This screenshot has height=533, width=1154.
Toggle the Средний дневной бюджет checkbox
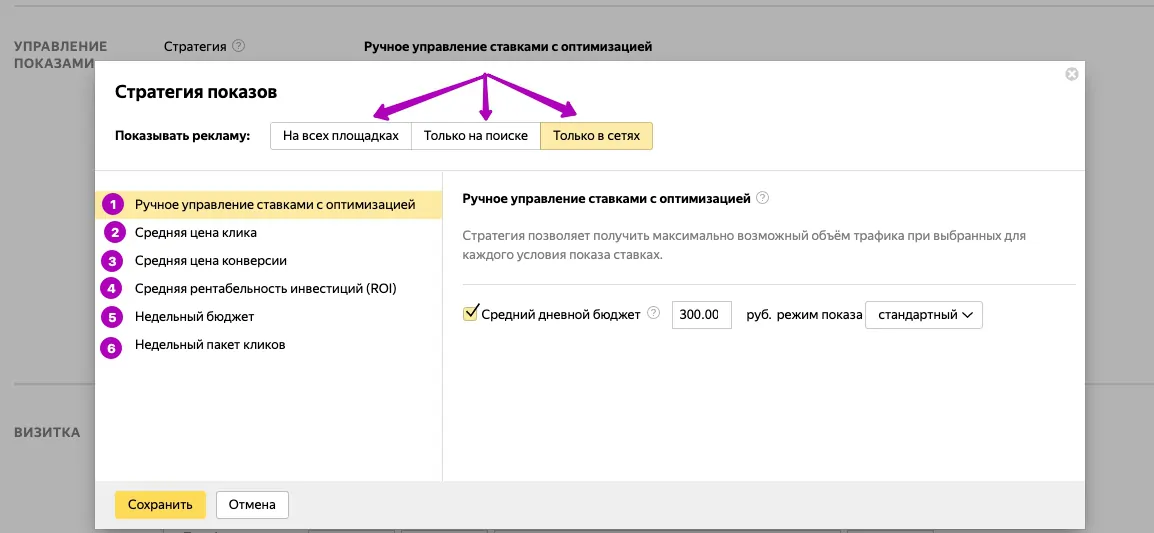click(x=471, y=313)
